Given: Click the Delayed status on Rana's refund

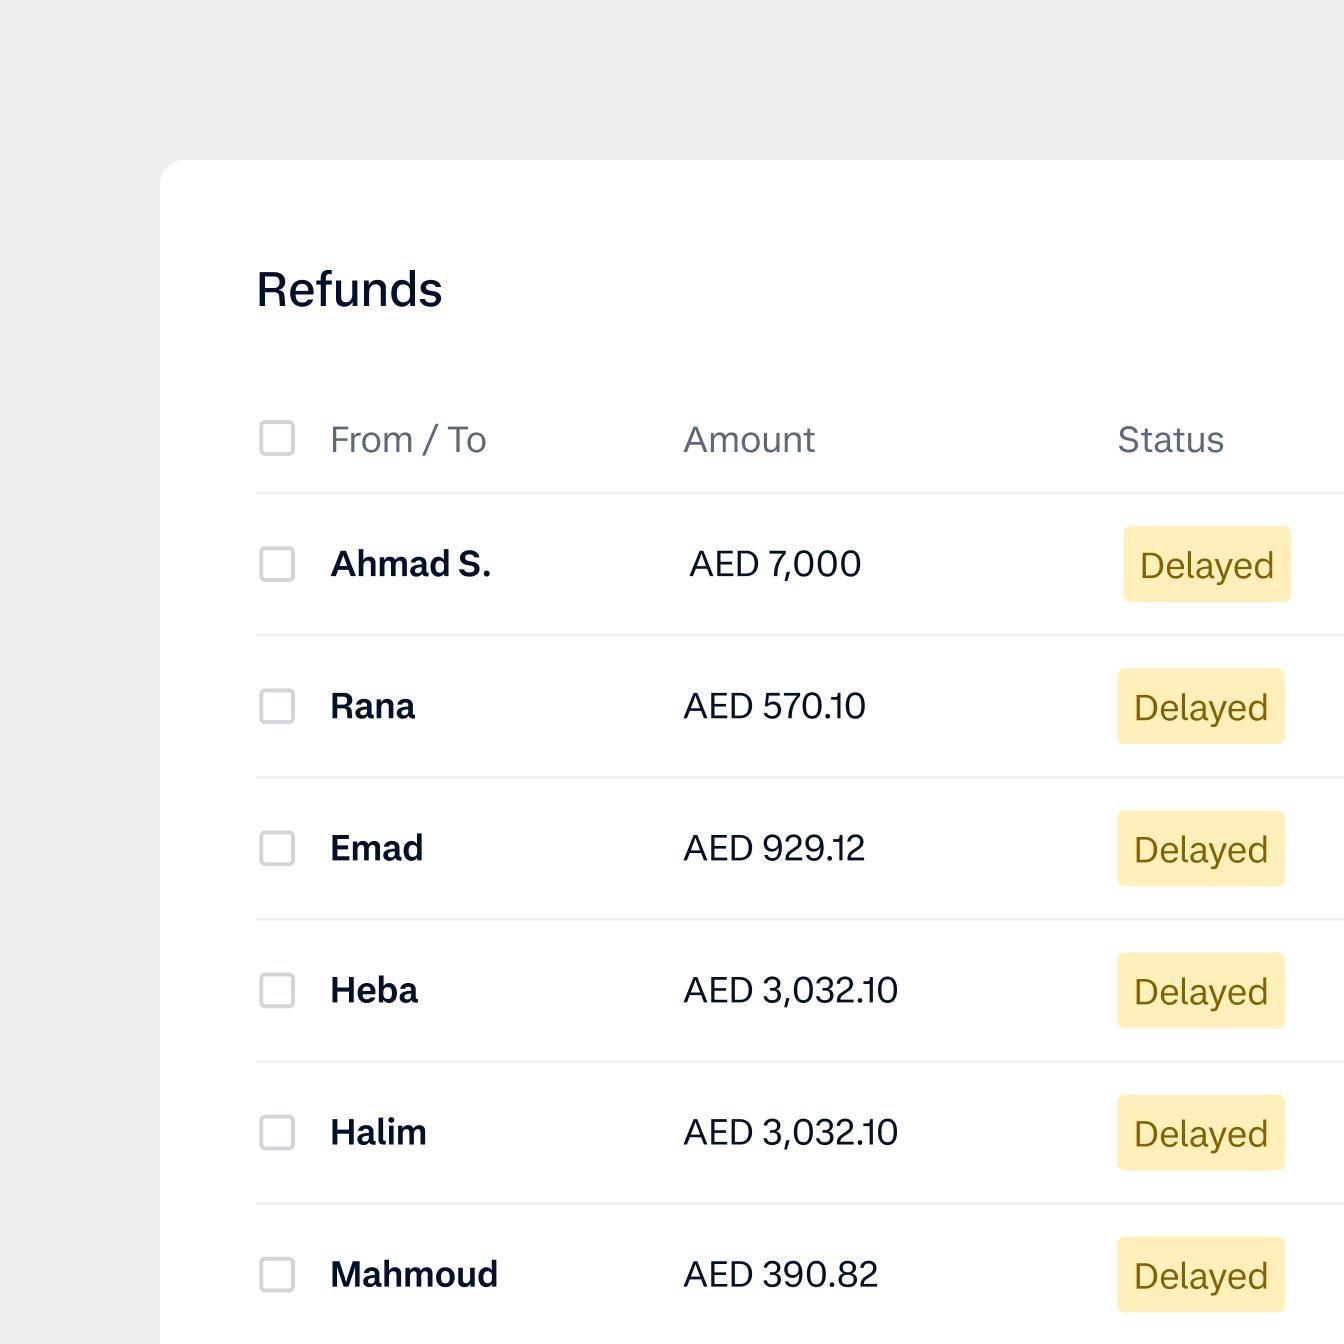Looking at the screenshot, I should coord(1201,706).
